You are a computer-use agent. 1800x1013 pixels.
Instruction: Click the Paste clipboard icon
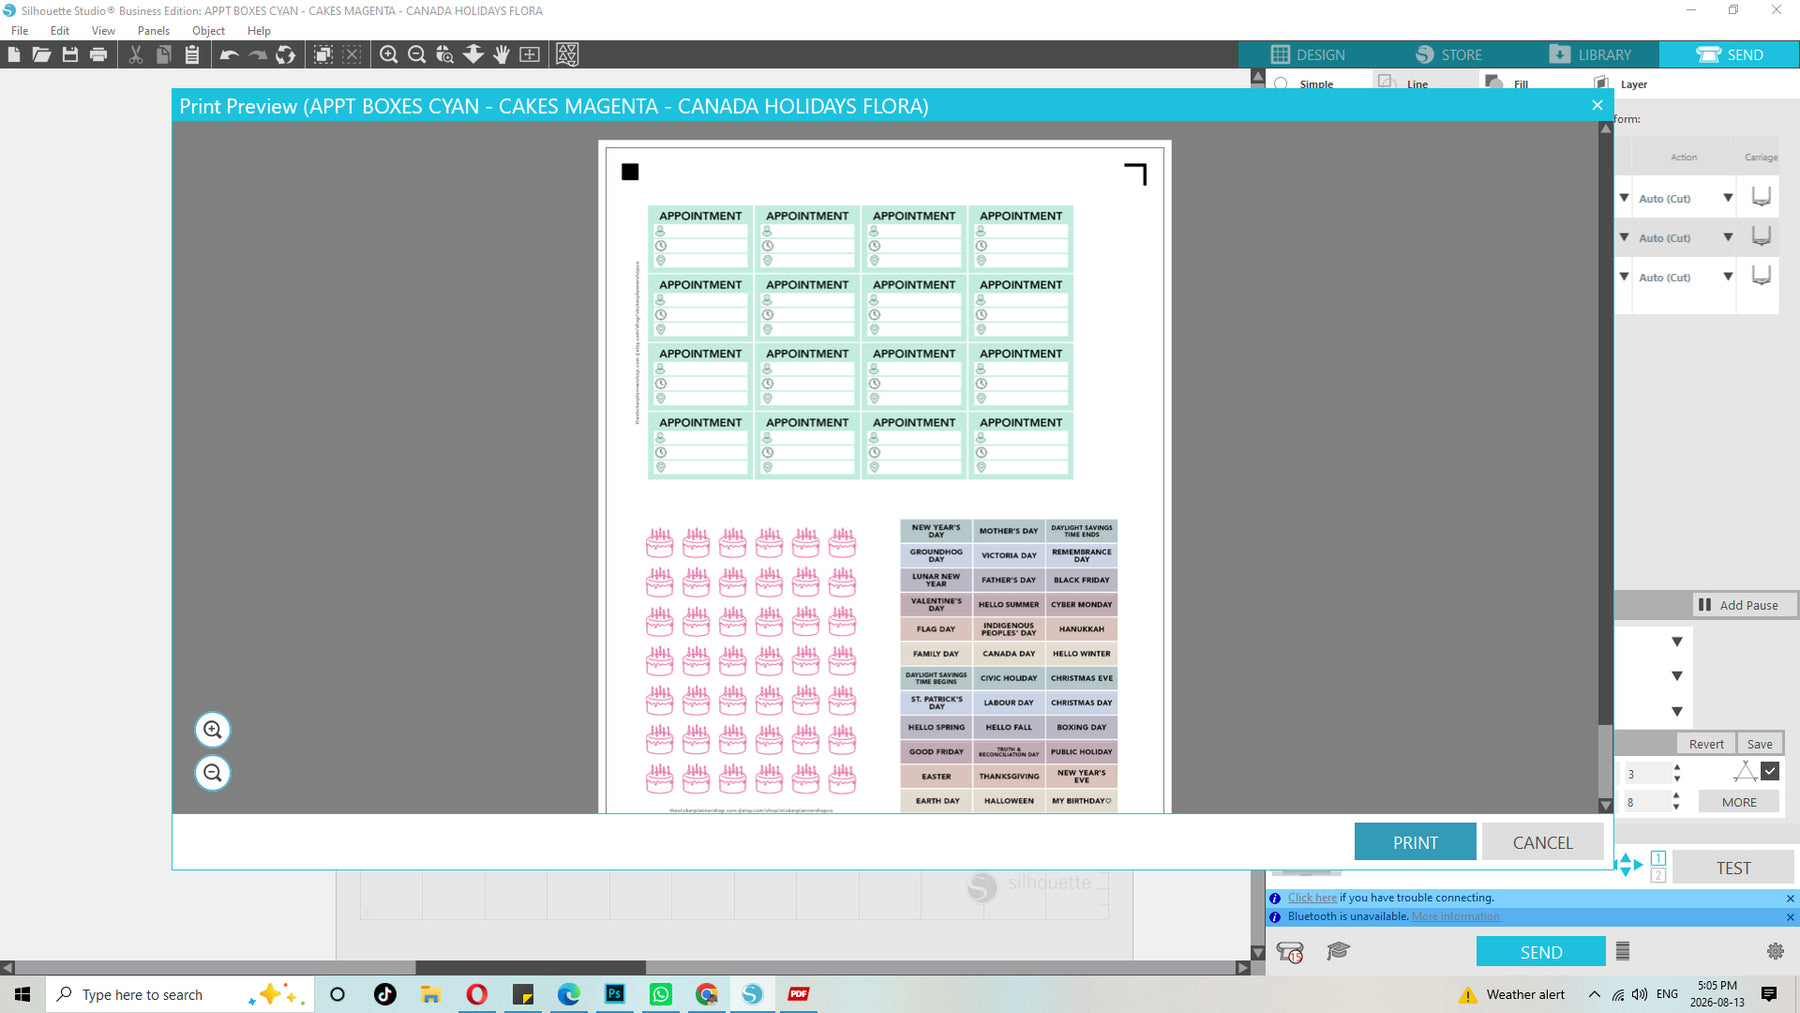[192, 55]
